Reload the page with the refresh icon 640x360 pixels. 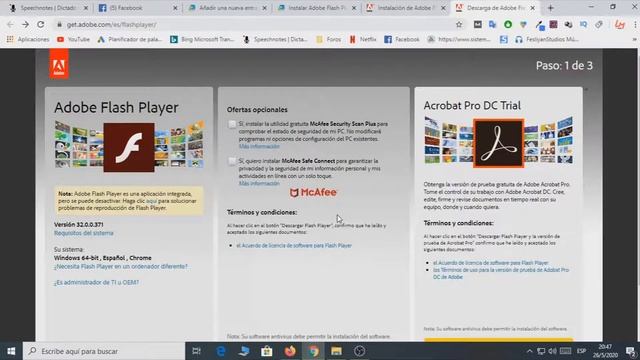(40, 24)
